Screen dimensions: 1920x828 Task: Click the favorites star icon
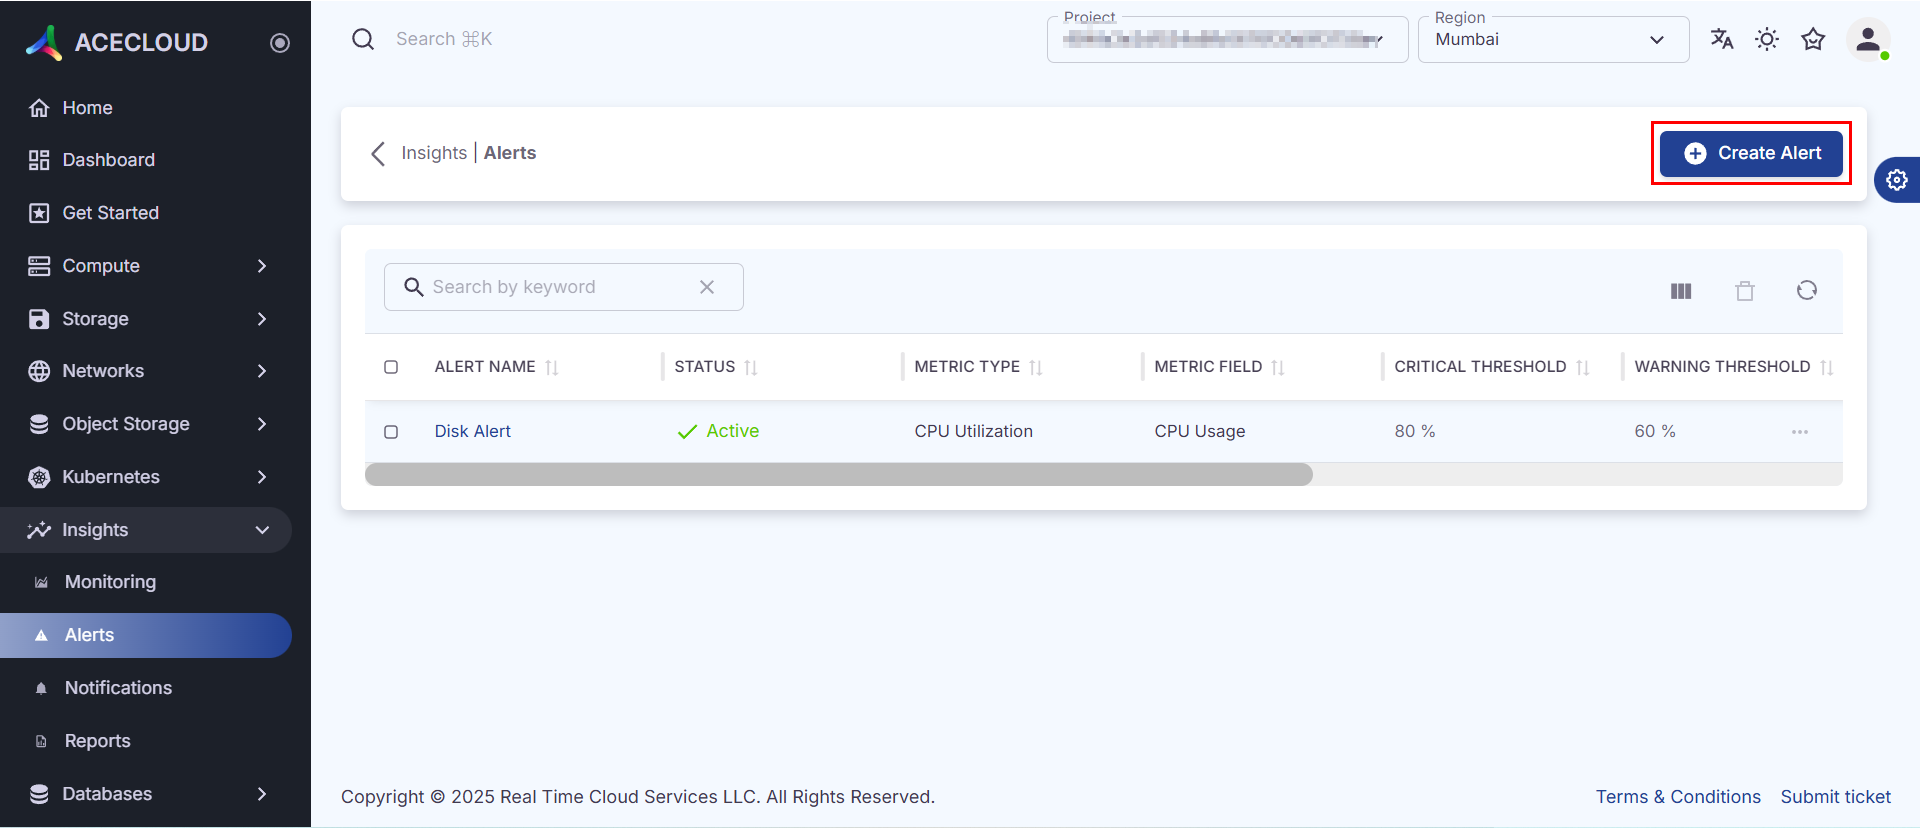[x=1813, y=39]
